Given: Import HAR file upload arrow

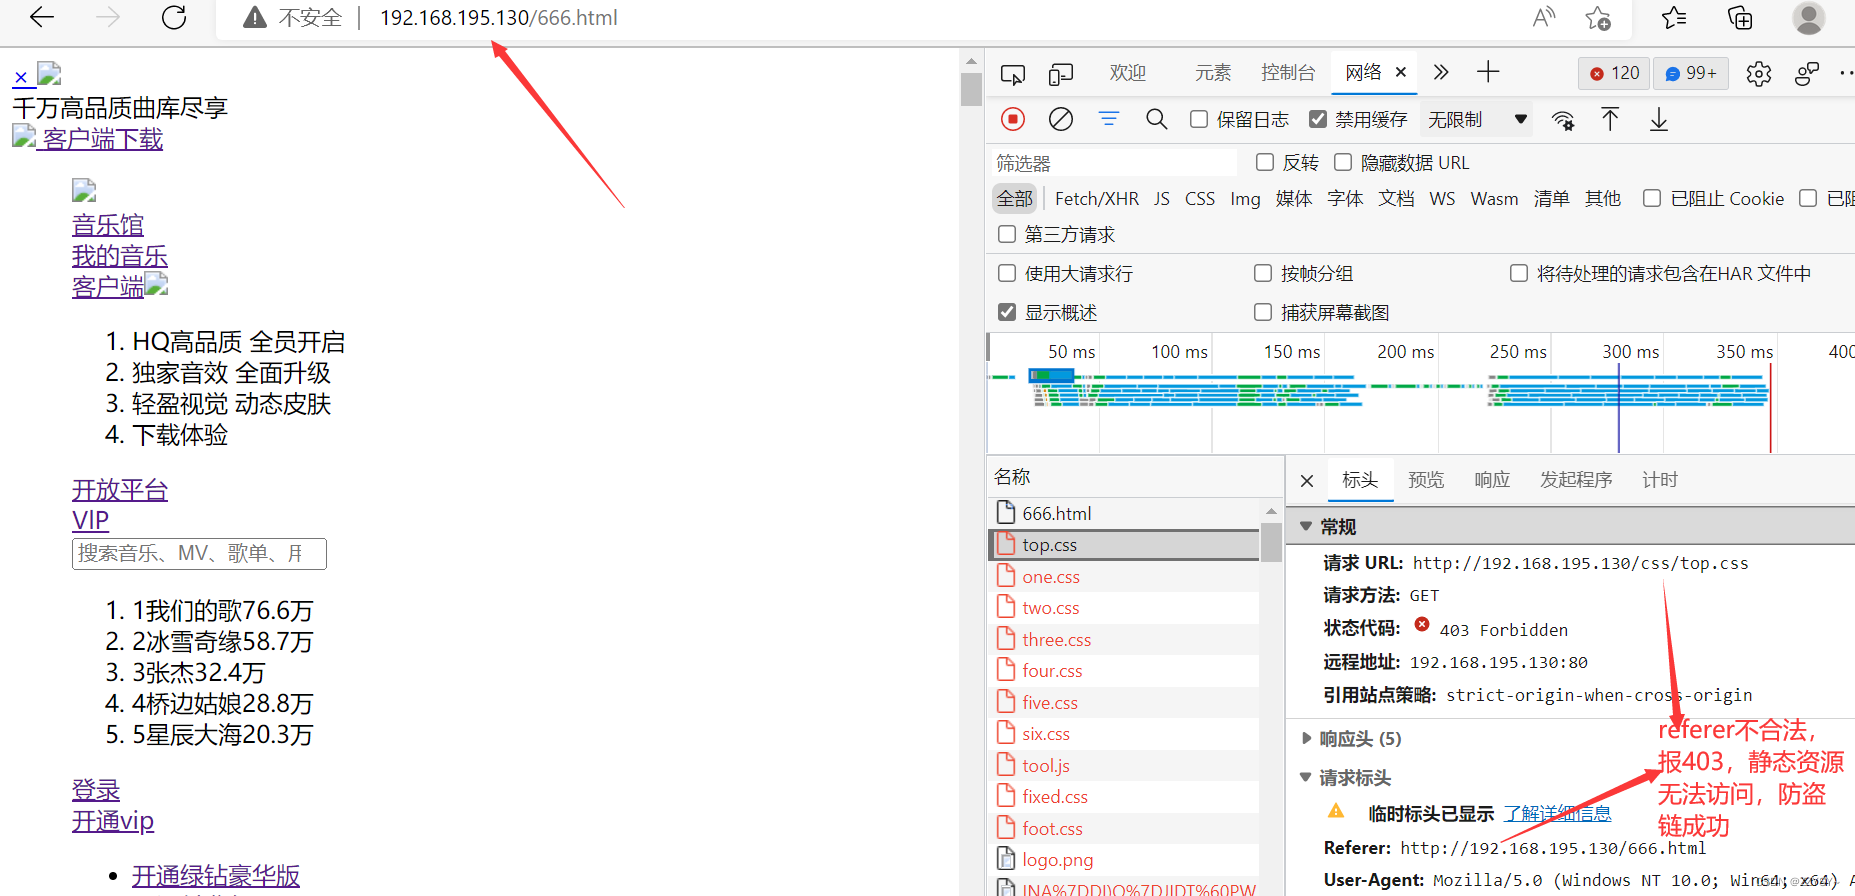Looking at the screenshot, I should pos(1610,119).
